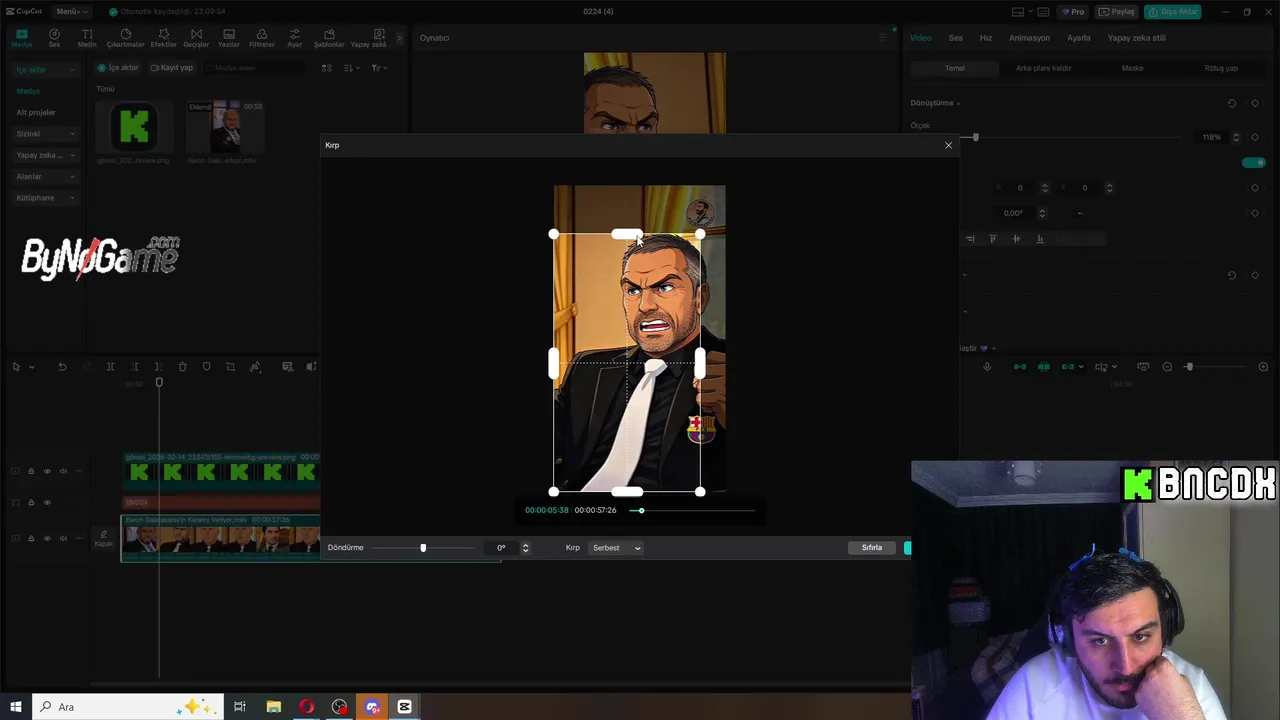Click the rotation 0° value field
The width and height of the screenshot is (1280, 720).
pyautogui.click(x=502, y=548)
